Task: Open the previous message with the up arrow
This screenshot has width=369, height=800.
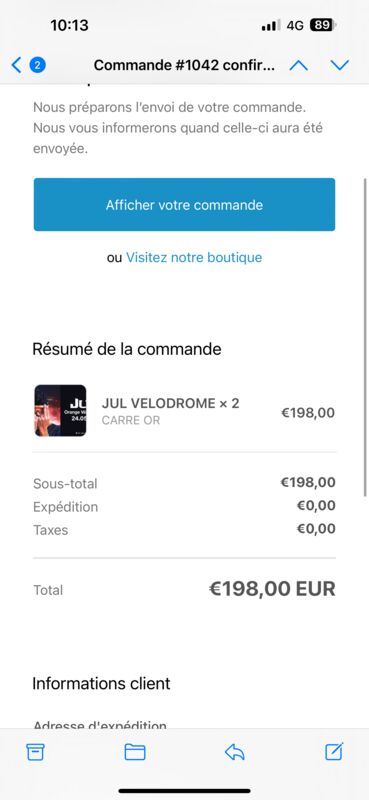Action: click(x=299, y=65)
